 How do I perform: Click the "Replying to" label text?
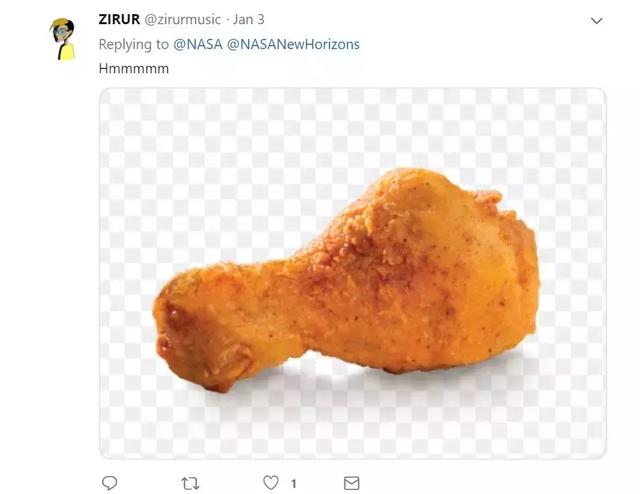pos(134,44)
